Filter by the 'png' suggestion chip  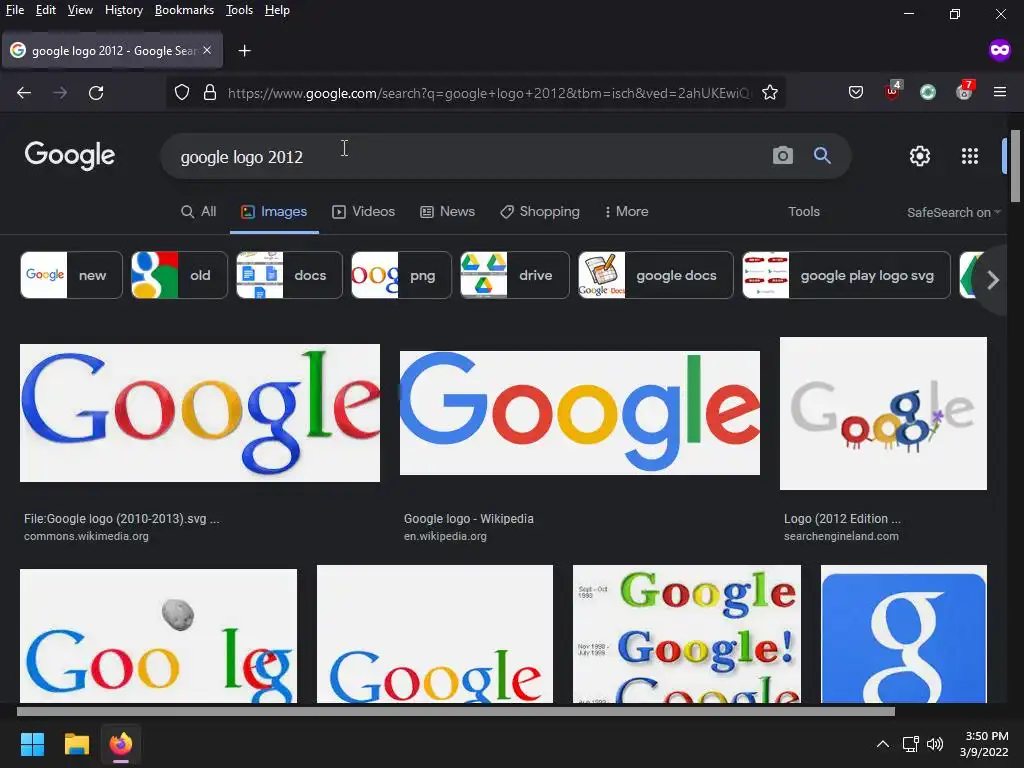[x=401, y=275]
